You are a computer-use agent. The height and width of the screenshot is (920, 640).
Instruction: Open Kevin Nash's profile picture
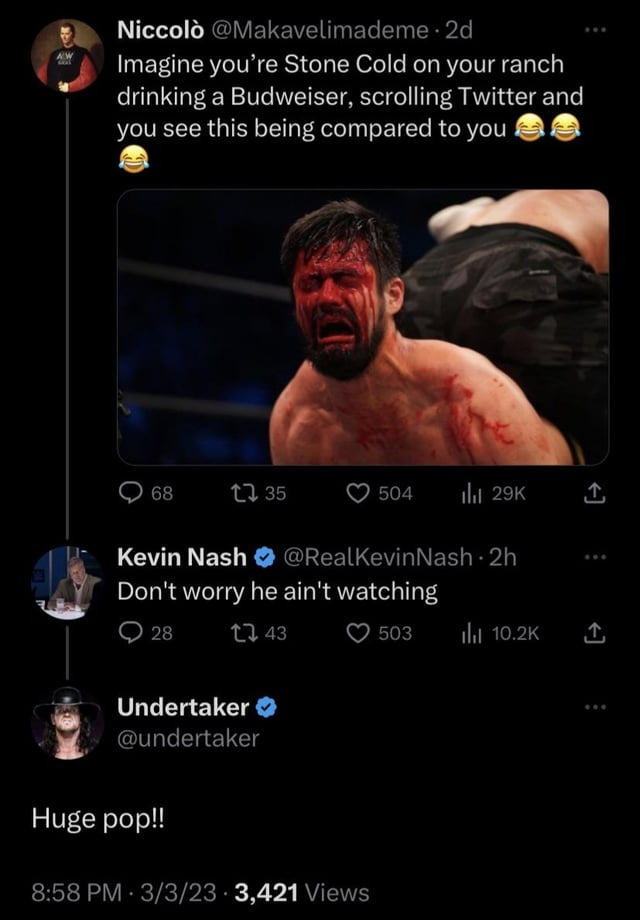pos(67,583)
